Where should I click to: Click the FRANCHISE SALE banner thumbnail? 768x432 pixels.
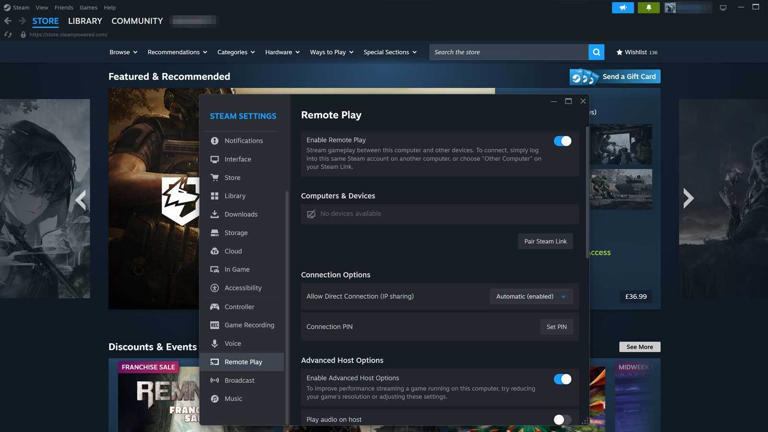click(158, 397)
